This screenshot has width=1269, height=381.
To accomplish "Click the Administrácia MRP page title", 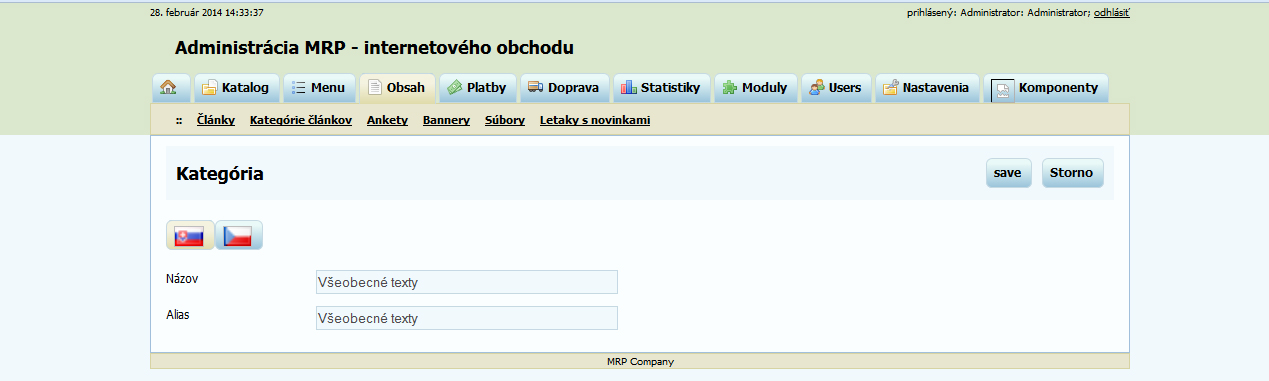I will click(374, 48).
